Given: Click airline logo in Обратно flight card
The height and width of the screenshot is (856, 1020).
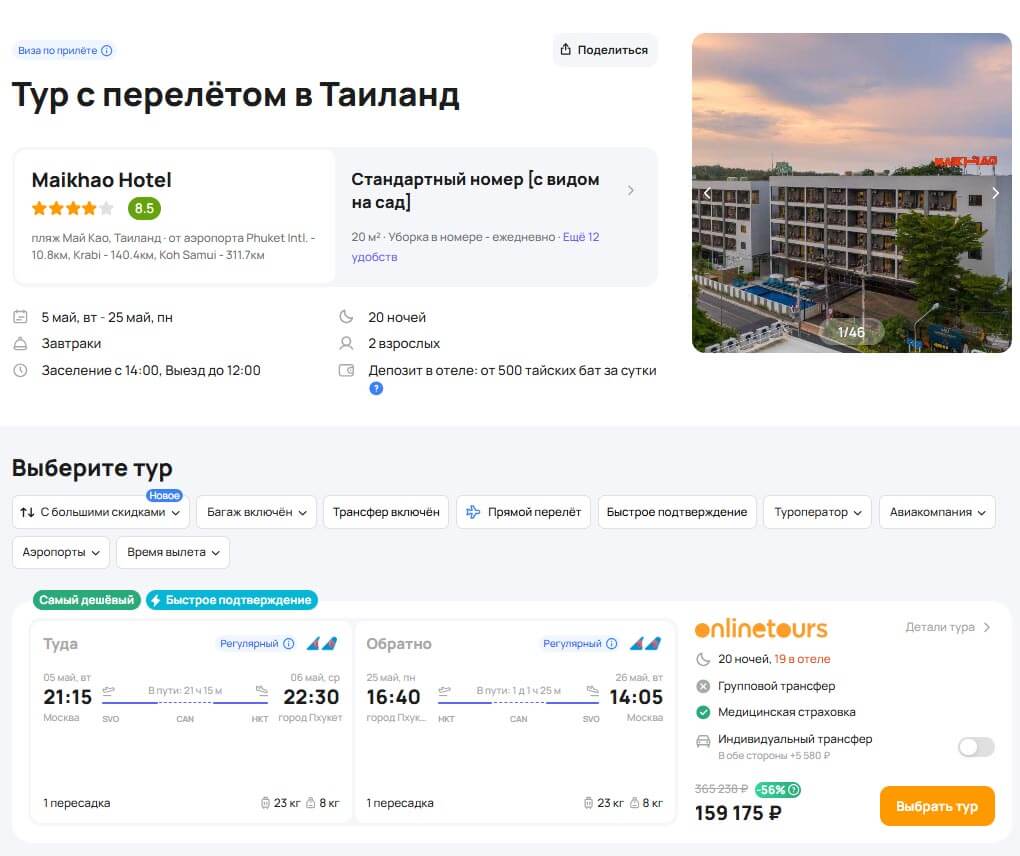Looking at the screenshot, I should coord(645,644).
